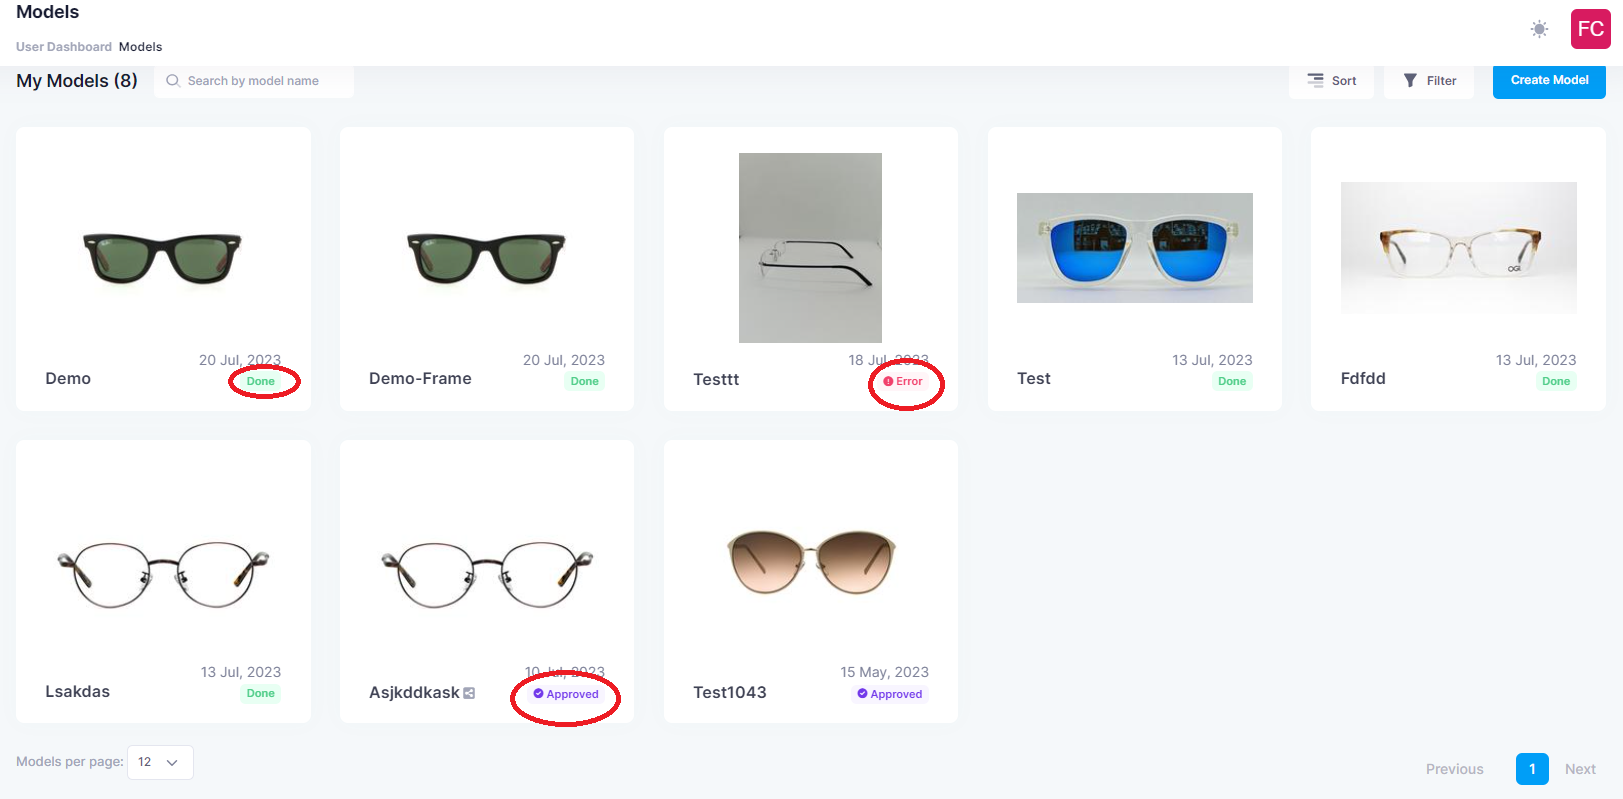1623x799 pixels.
Task: Open the Filter options
Action: [x=1429, y=81]
